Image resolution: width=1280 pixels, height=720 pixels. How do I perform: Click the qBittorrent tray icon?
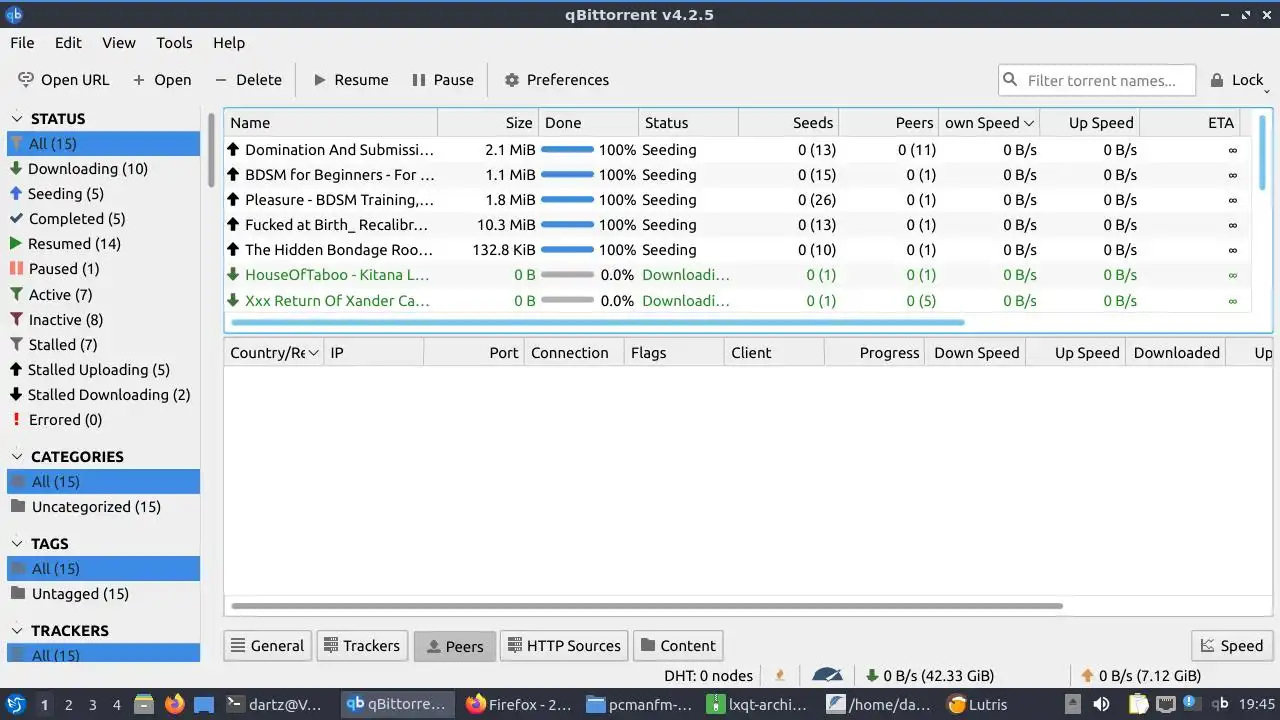tap(1220, 704)
